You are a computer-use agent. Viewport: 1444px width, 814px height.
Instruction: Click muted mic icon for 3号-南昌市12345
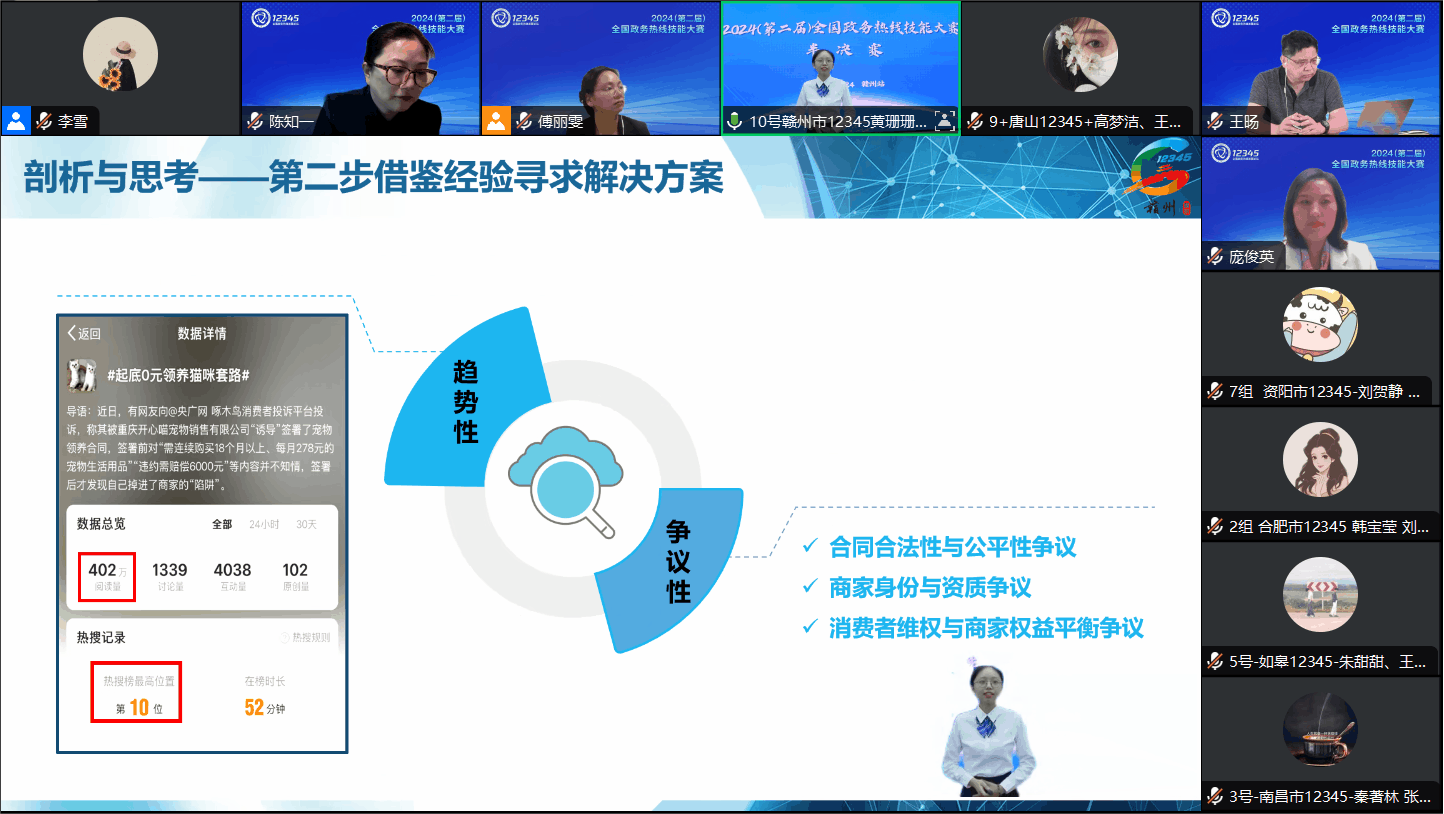[x=1215, y=796]
